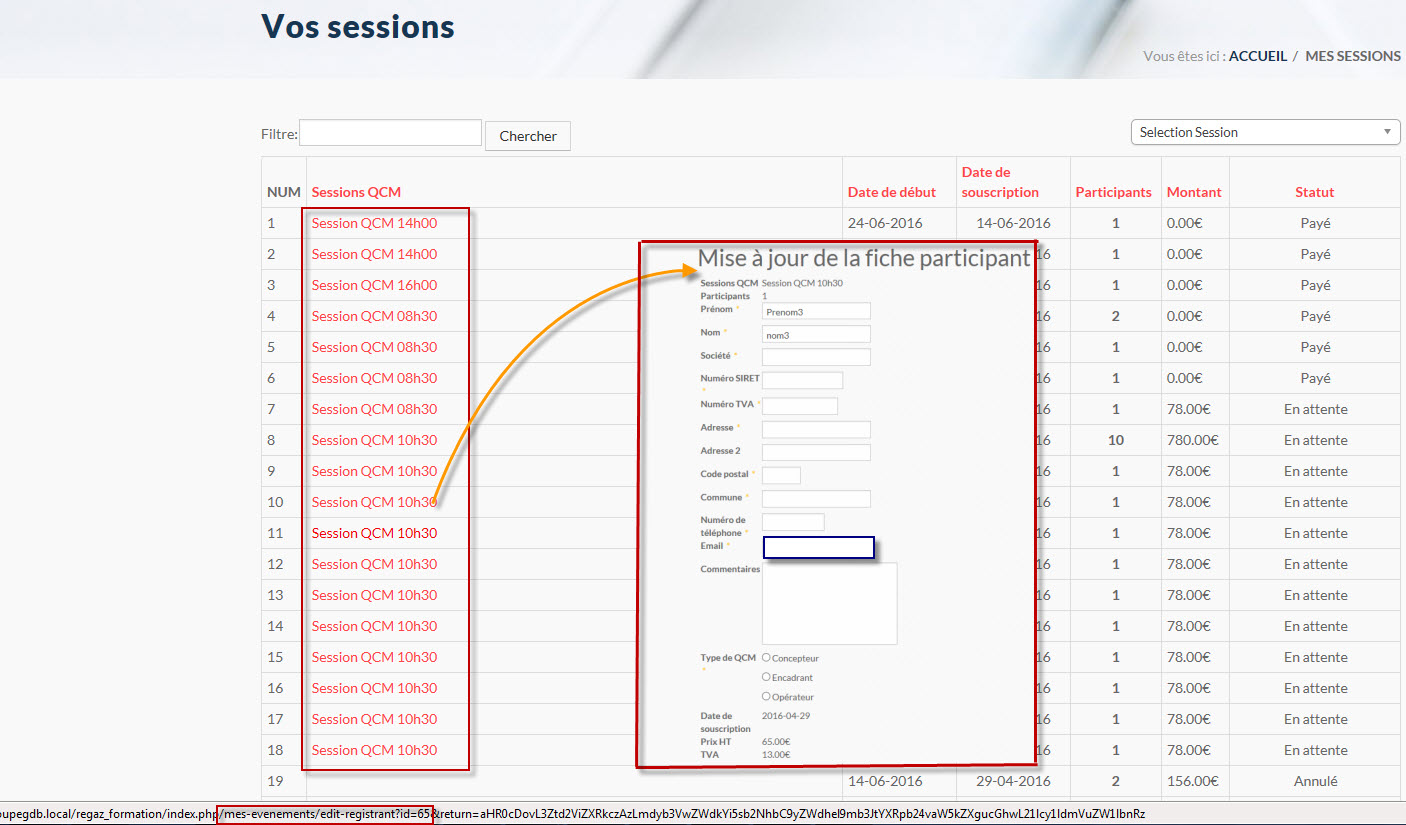The height and width of the screenshot is (825, 1406).
Task: Sort table by Sessions QCM header
Action: pyautogui.click(x=356, y=192)
